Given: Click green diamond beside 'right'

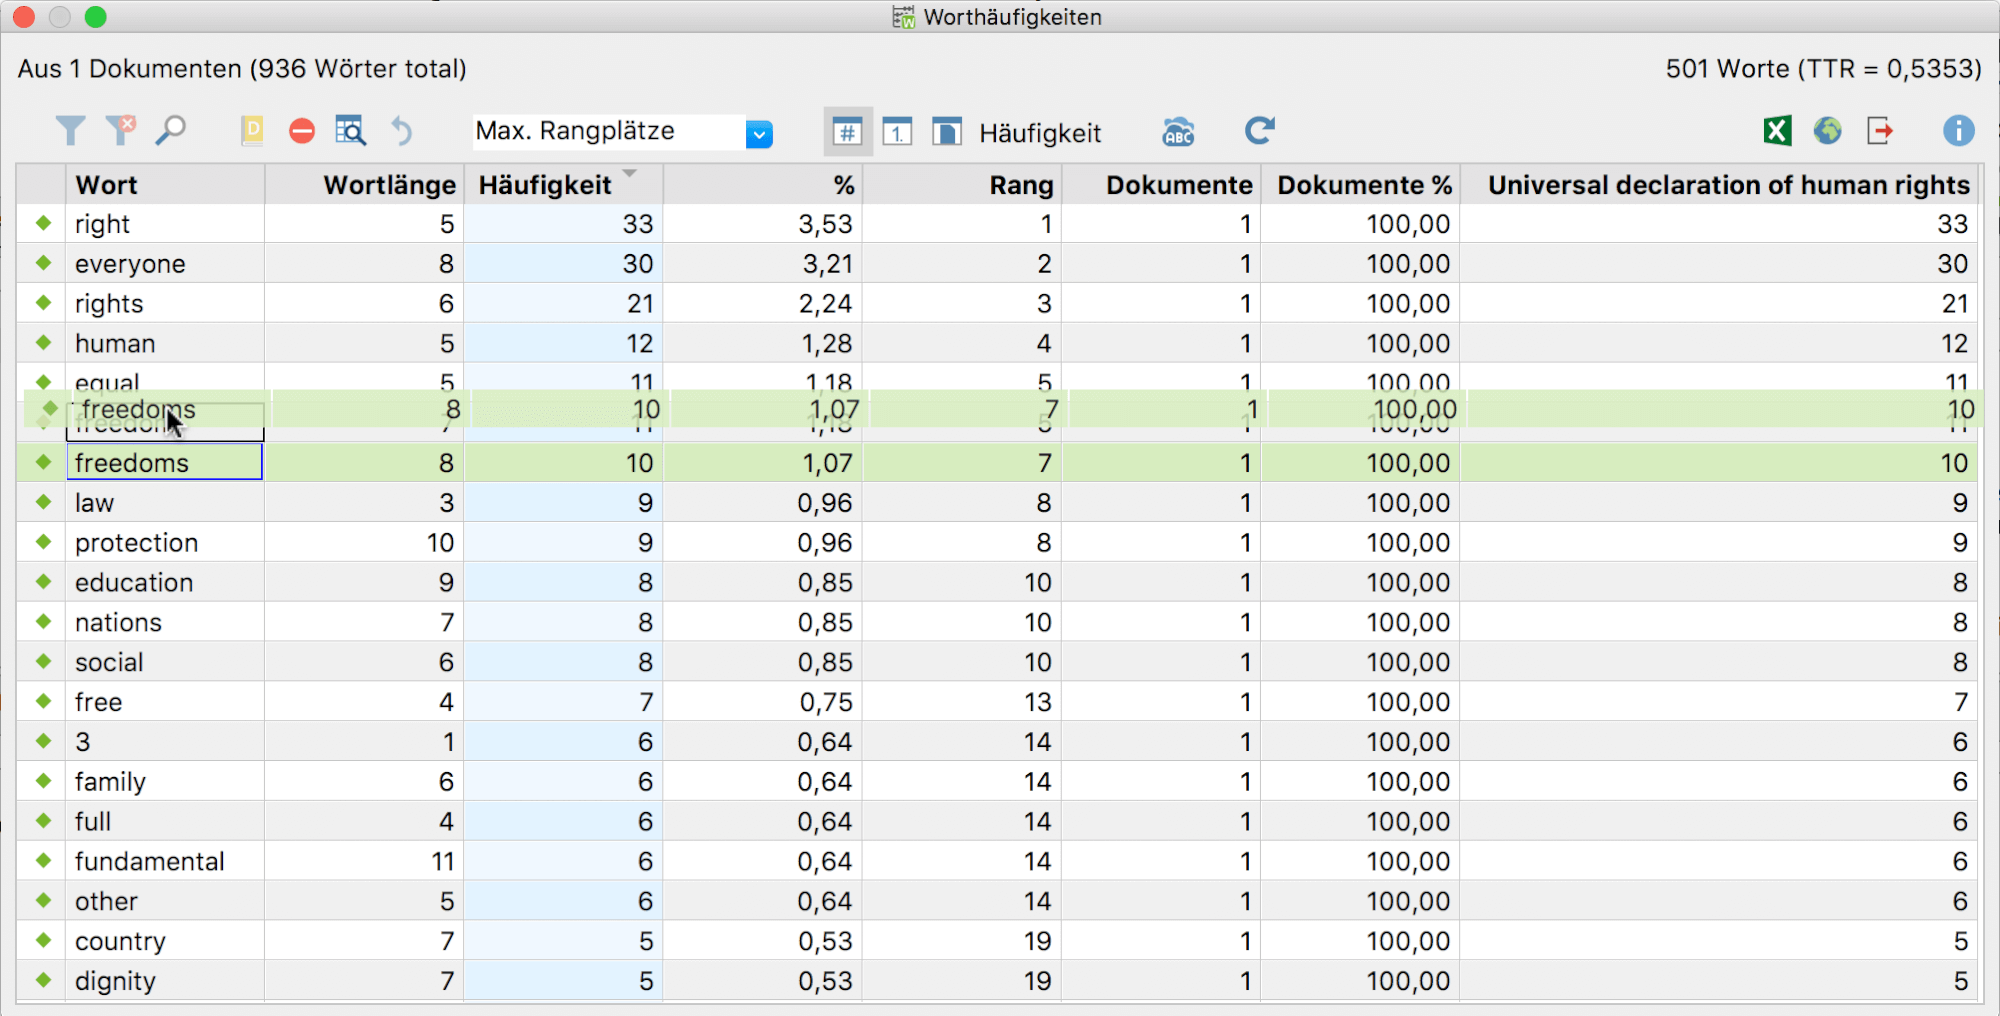Looking at the screenshot, I should click(x=43, y=223).
